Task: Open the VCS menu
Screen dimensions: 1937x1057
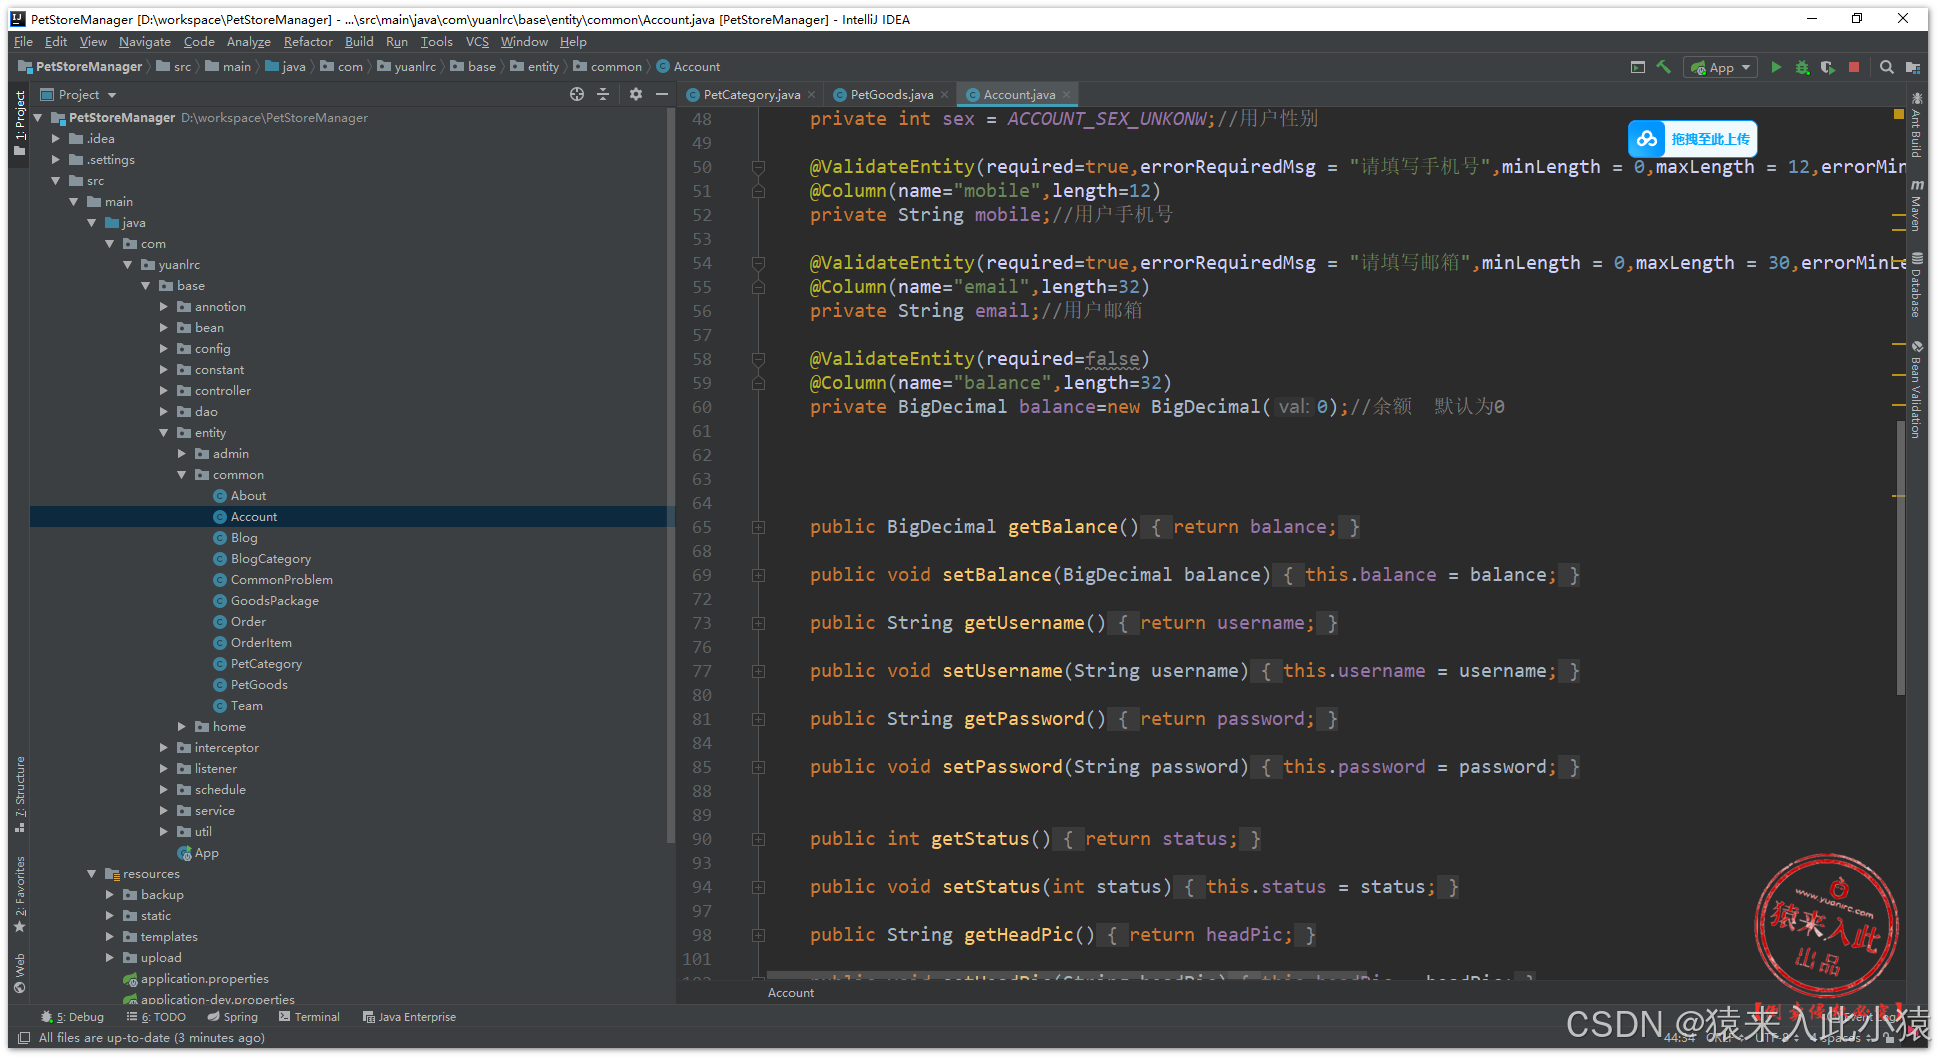Action: pyautogui.click(x=477, y=42)
